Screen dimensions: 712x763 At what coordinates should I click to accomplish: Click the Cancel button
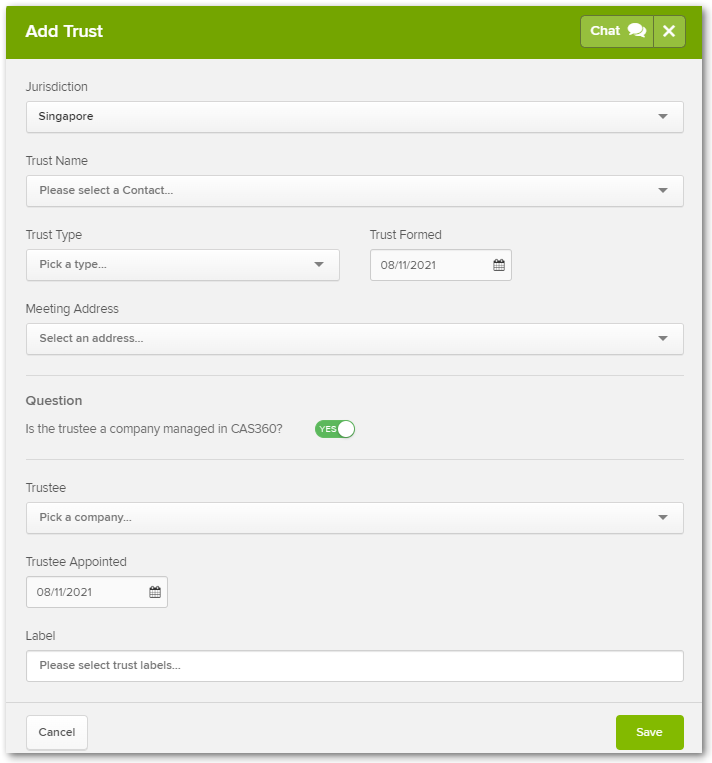(57, 732)
